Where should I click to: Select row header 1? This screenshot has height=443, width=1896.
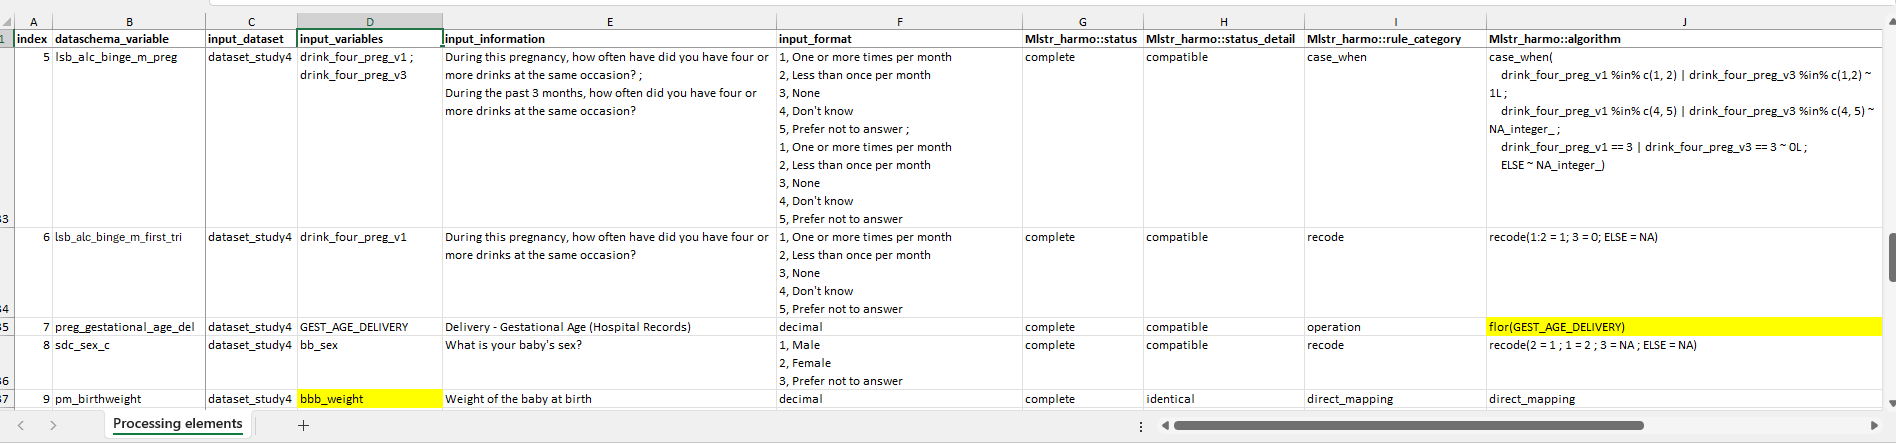point(7,39)
